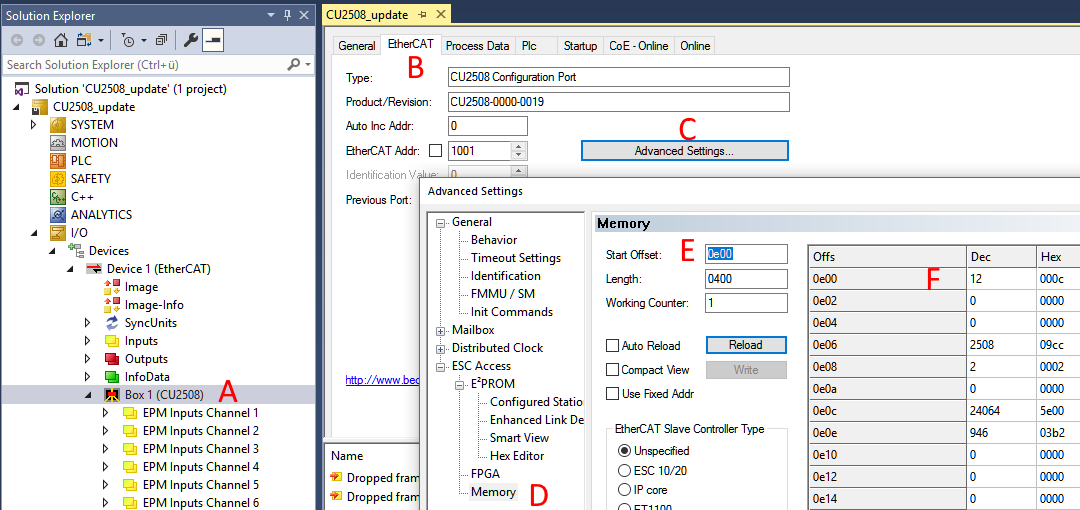Image resolution: width=1080 pixels, height=510 pixels.
Task: Select the C++ node icon
Action: point(58,196)
